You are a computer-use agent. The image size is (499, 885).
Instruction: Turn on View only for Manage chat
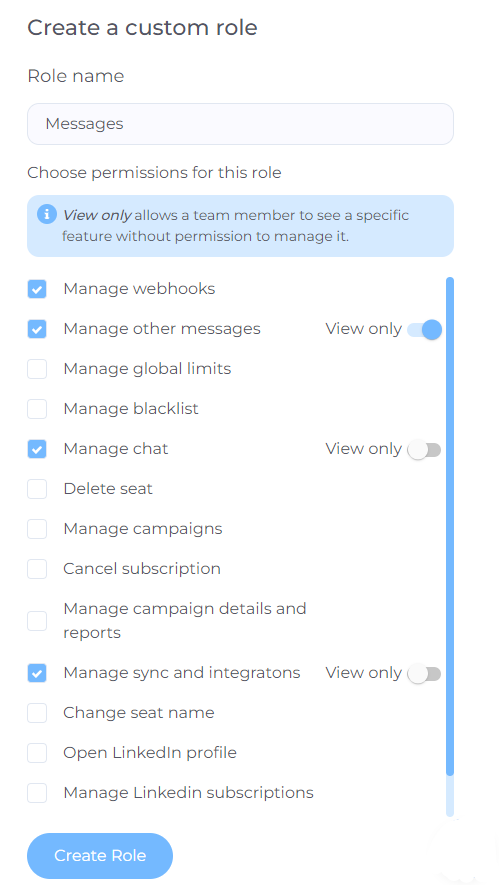[424, 450]
